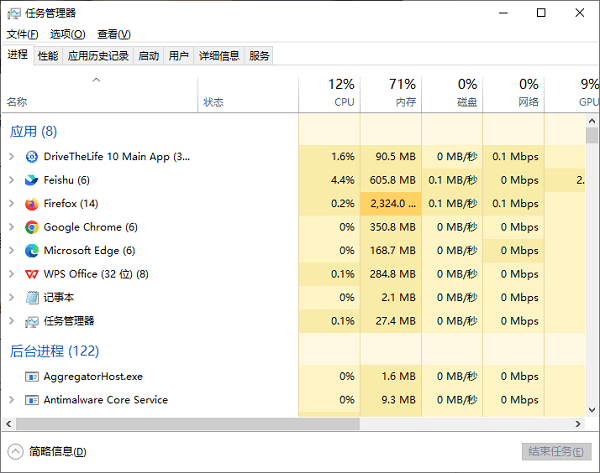Click the WPS Office app icon
The image size is (600, 473).
click(32, 274)
